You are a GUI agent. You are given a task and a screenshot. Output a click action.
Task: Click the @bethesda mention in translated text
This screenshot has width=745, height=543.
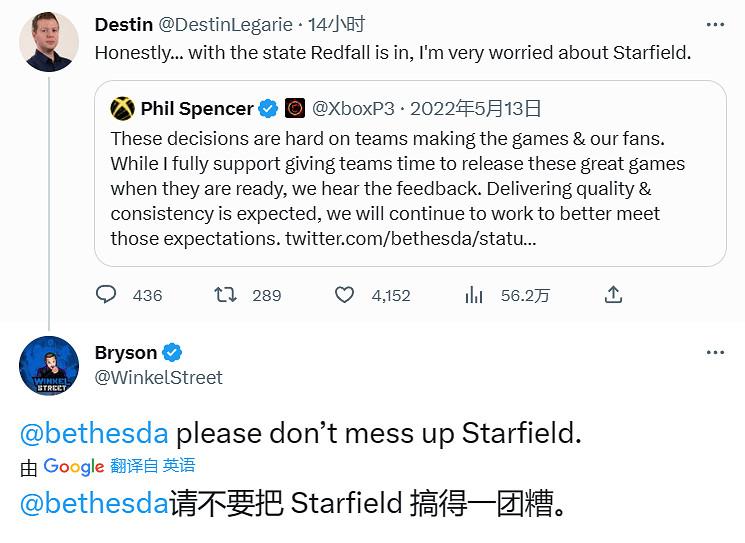[x=94, y=503]
